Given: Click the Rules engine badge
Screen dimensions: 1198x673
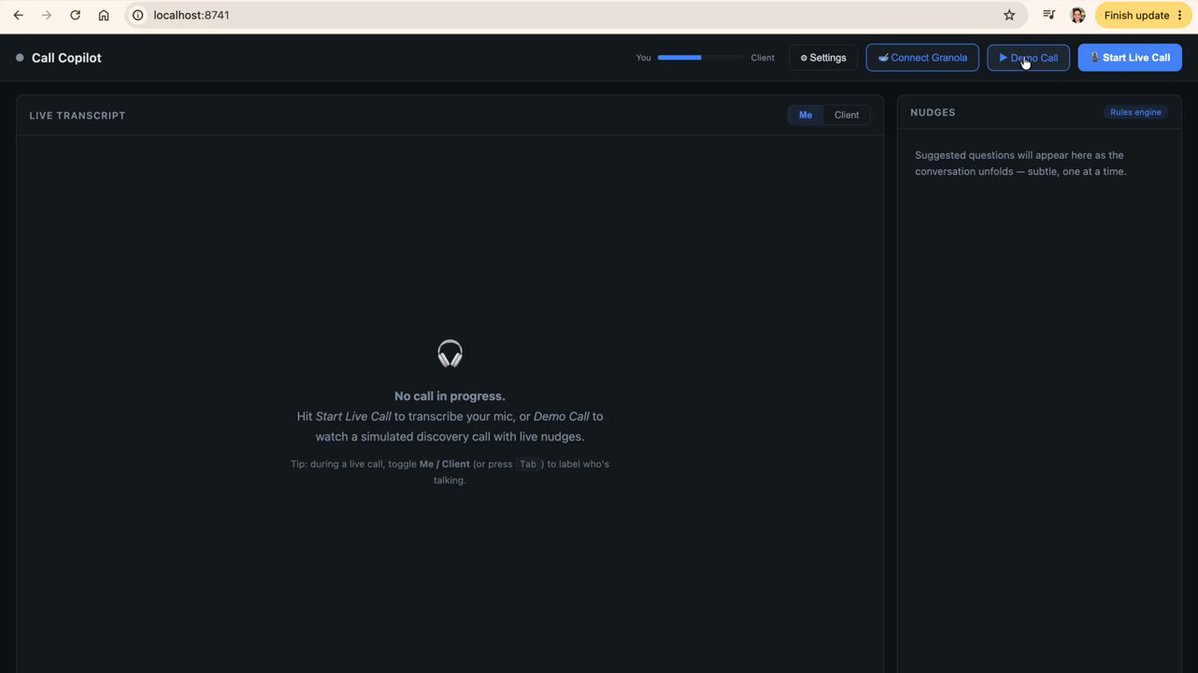Looking at the screenshot, I should [x=1135, y=112].
